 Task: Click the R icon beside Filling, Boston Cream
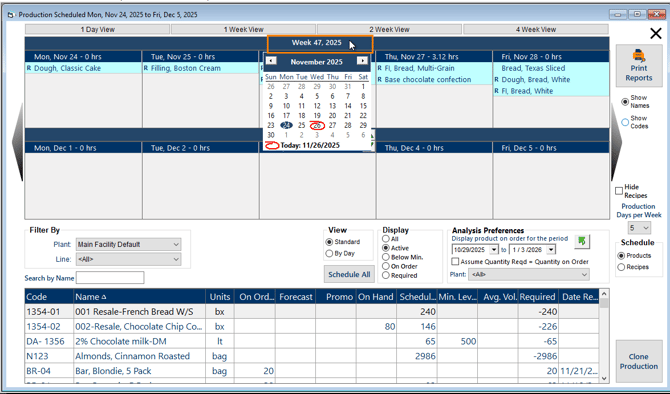coord(146,68)
